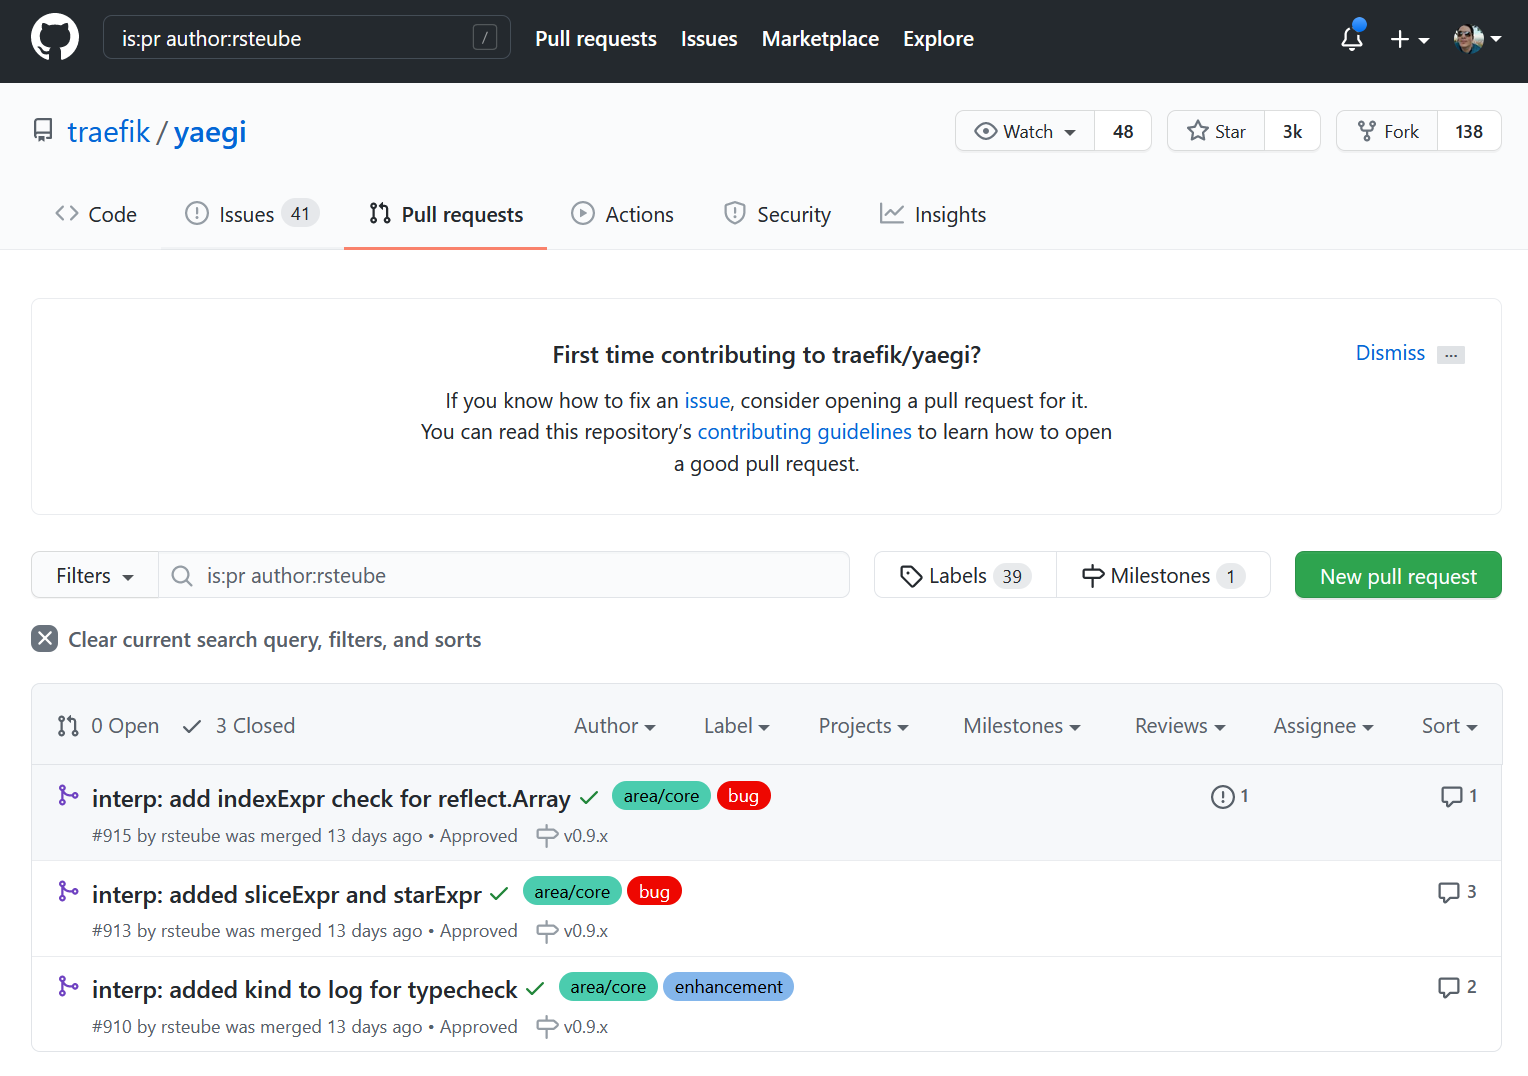This screenshot has height=1076, width=1528.
Task: Open the contributing guidelines link
Action: click(x=804, y=431)
